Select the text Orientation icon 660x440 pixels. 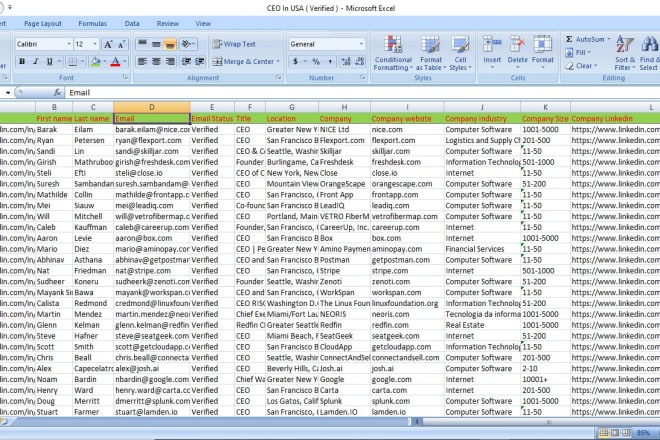tap(187, 44)
